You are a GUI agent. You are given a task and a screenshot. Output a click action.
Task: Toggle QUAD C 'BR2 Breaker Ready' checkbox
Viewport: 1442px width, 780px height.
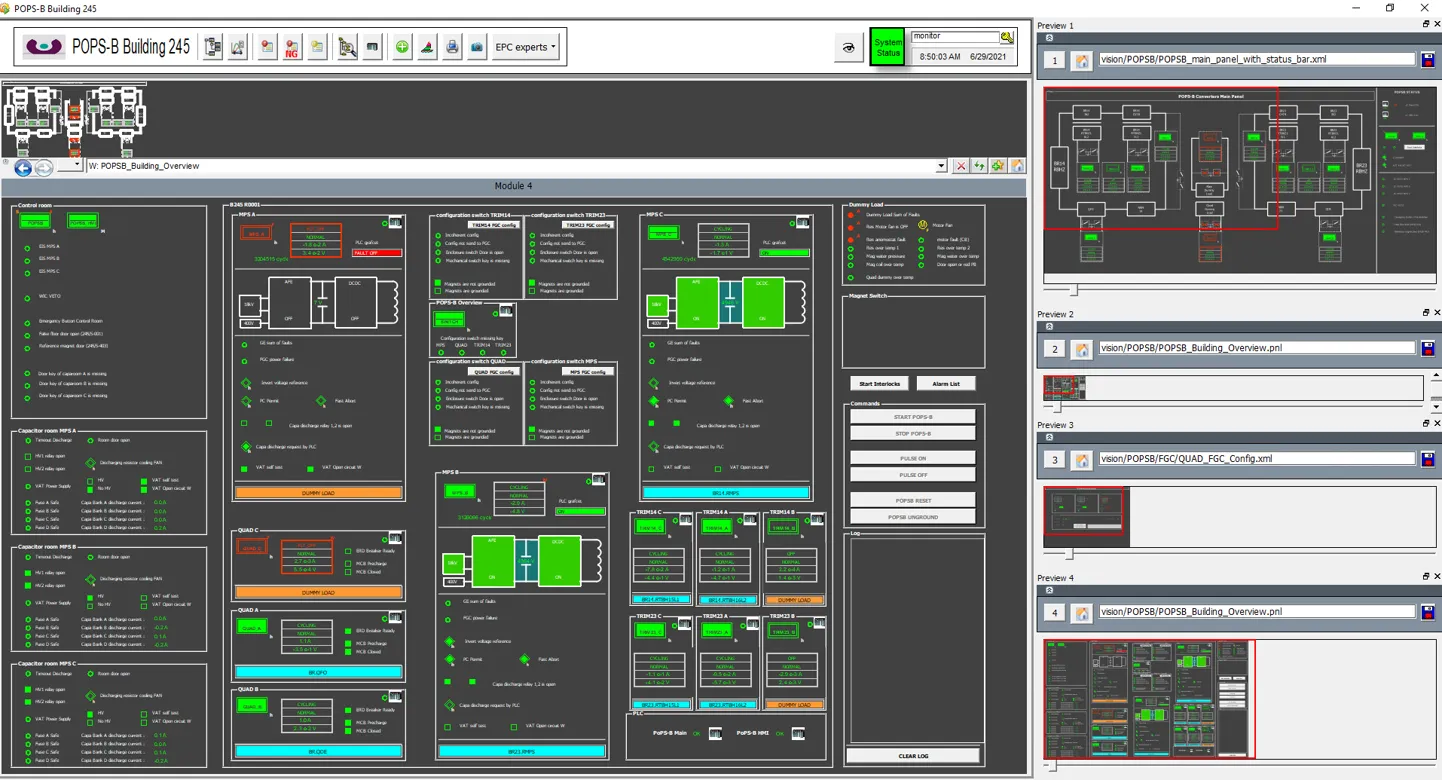pyautogui.click(x=347, y=551)
